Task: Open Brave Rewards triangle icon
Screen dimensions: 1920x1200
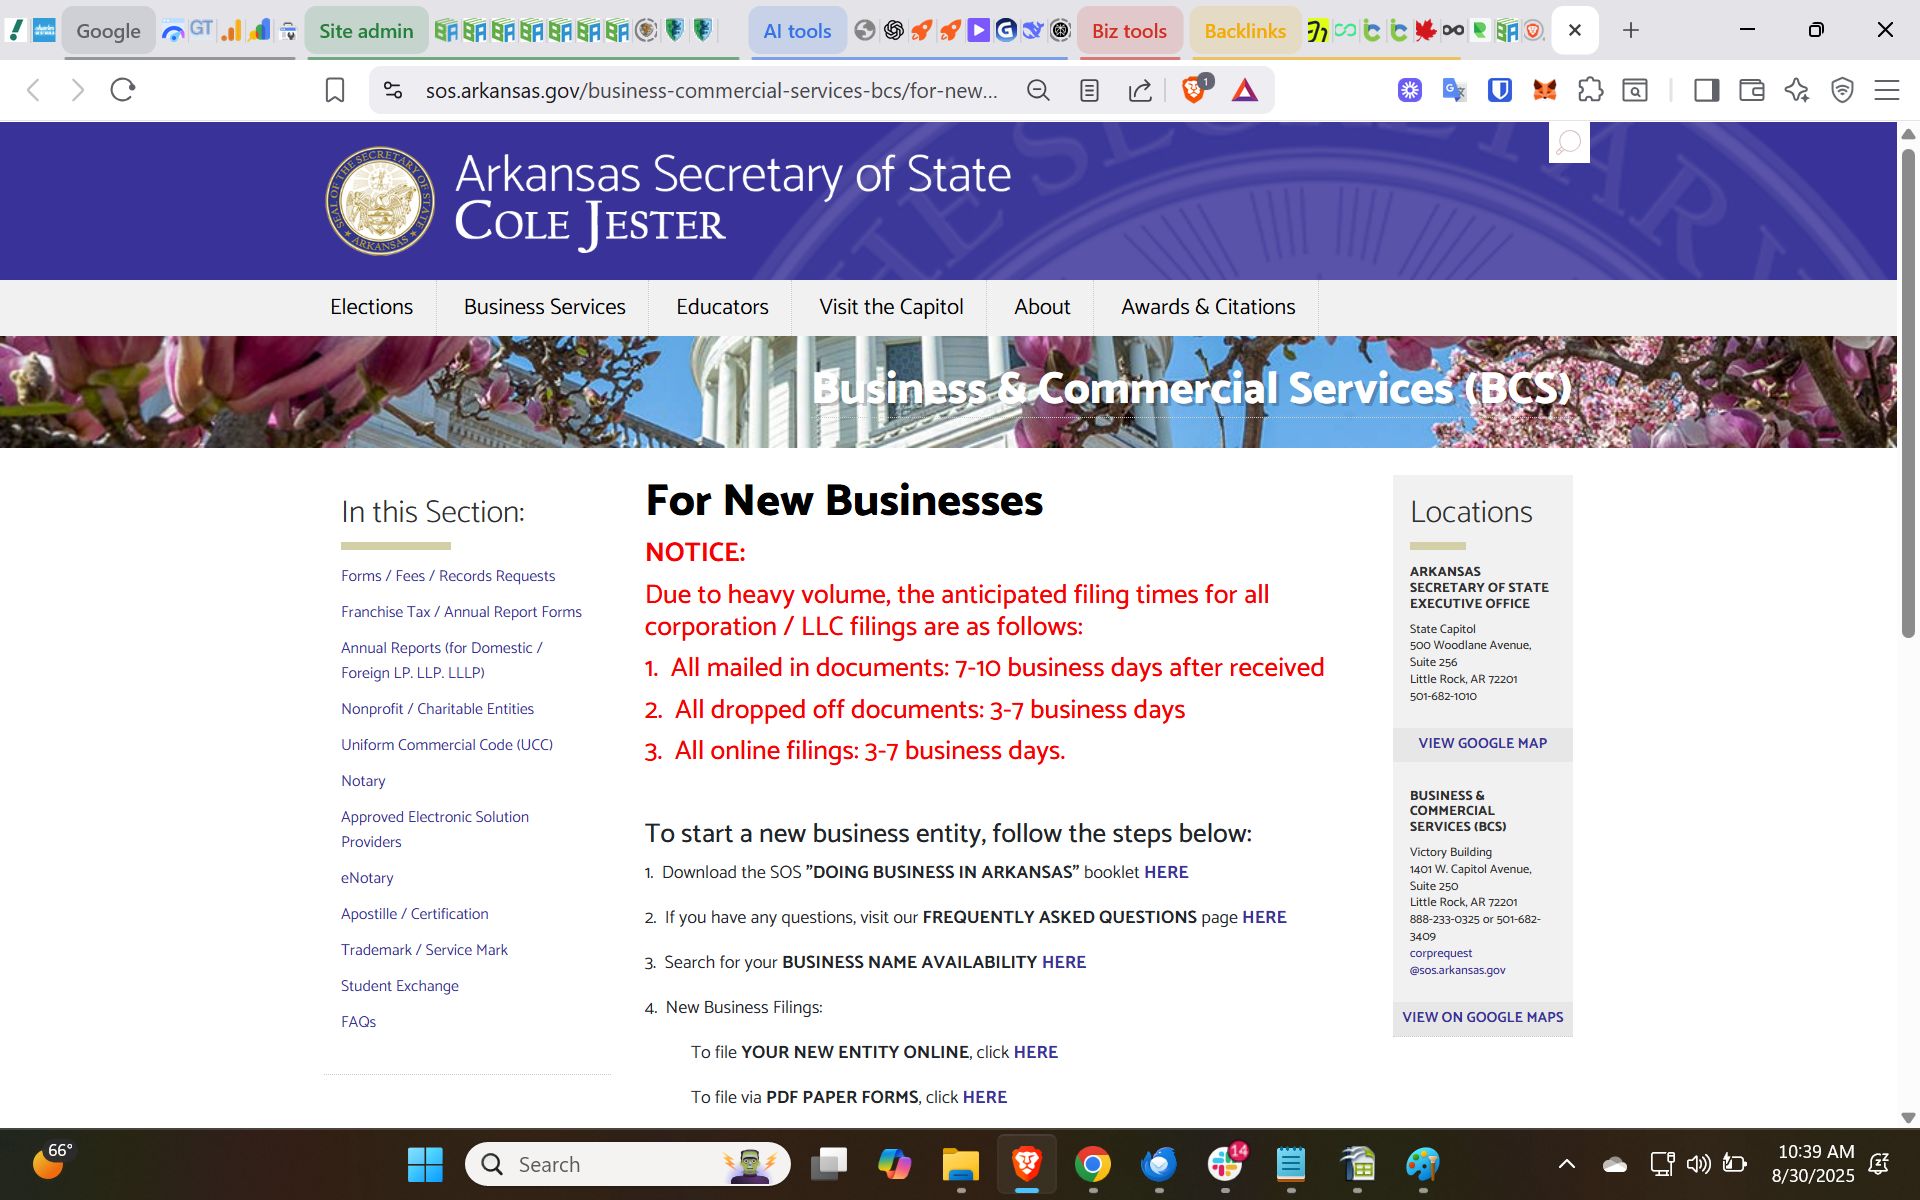Action: click(x=1245, y=90)
